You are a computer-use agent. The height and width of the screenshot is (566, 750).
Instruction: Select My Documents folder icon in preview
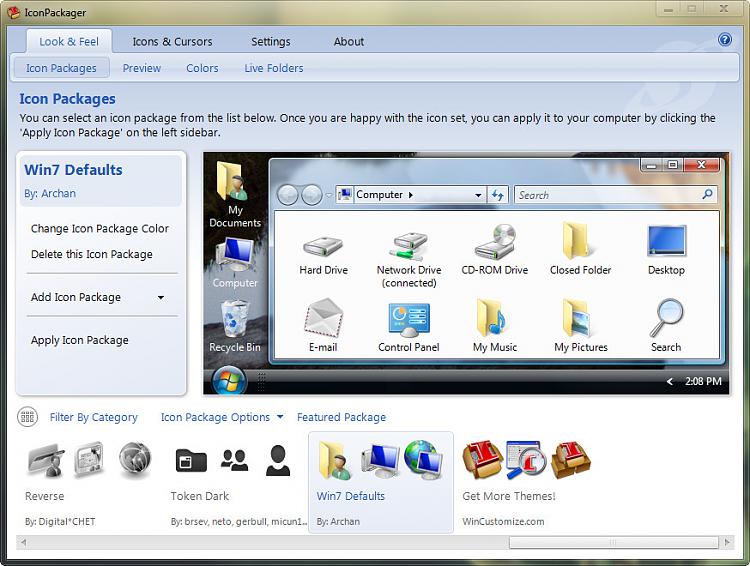click(x=234, y=181)
